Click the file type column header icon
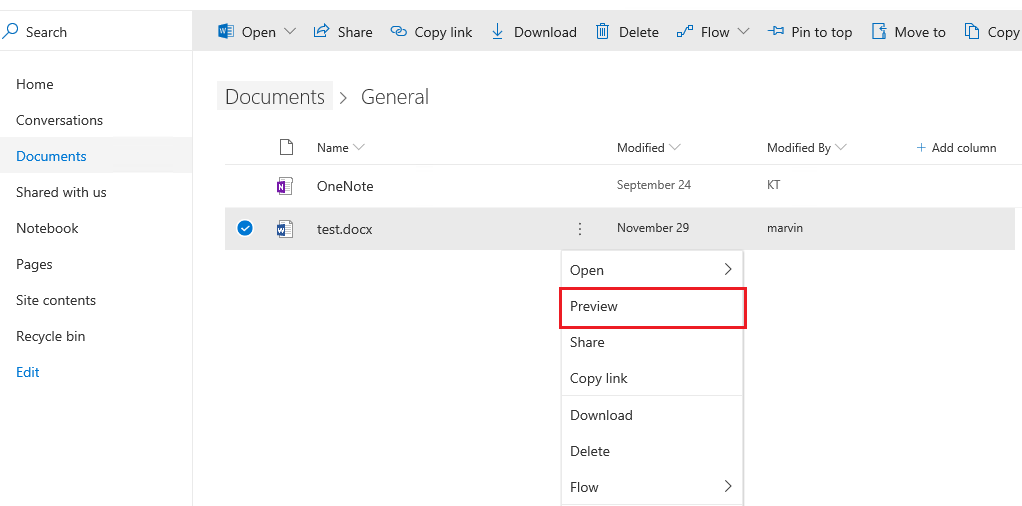 286,147
